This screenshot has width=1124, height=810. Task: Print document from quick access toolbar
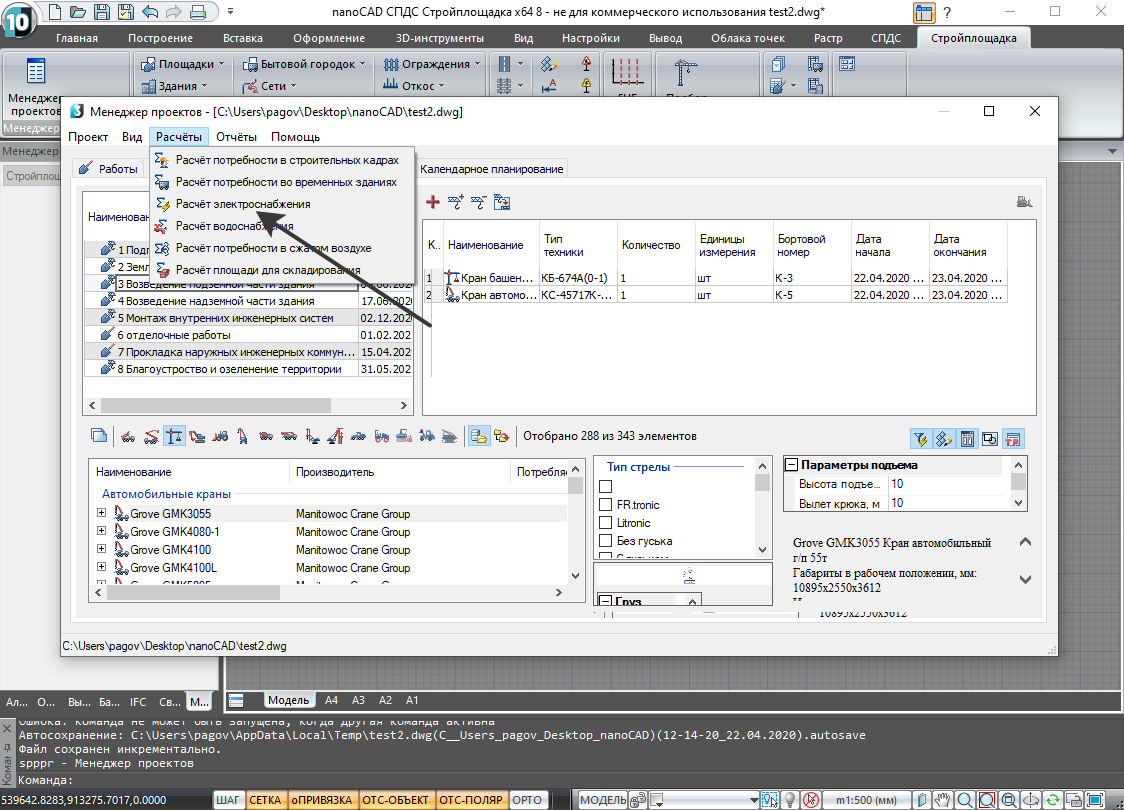click(x=199, y=12)
